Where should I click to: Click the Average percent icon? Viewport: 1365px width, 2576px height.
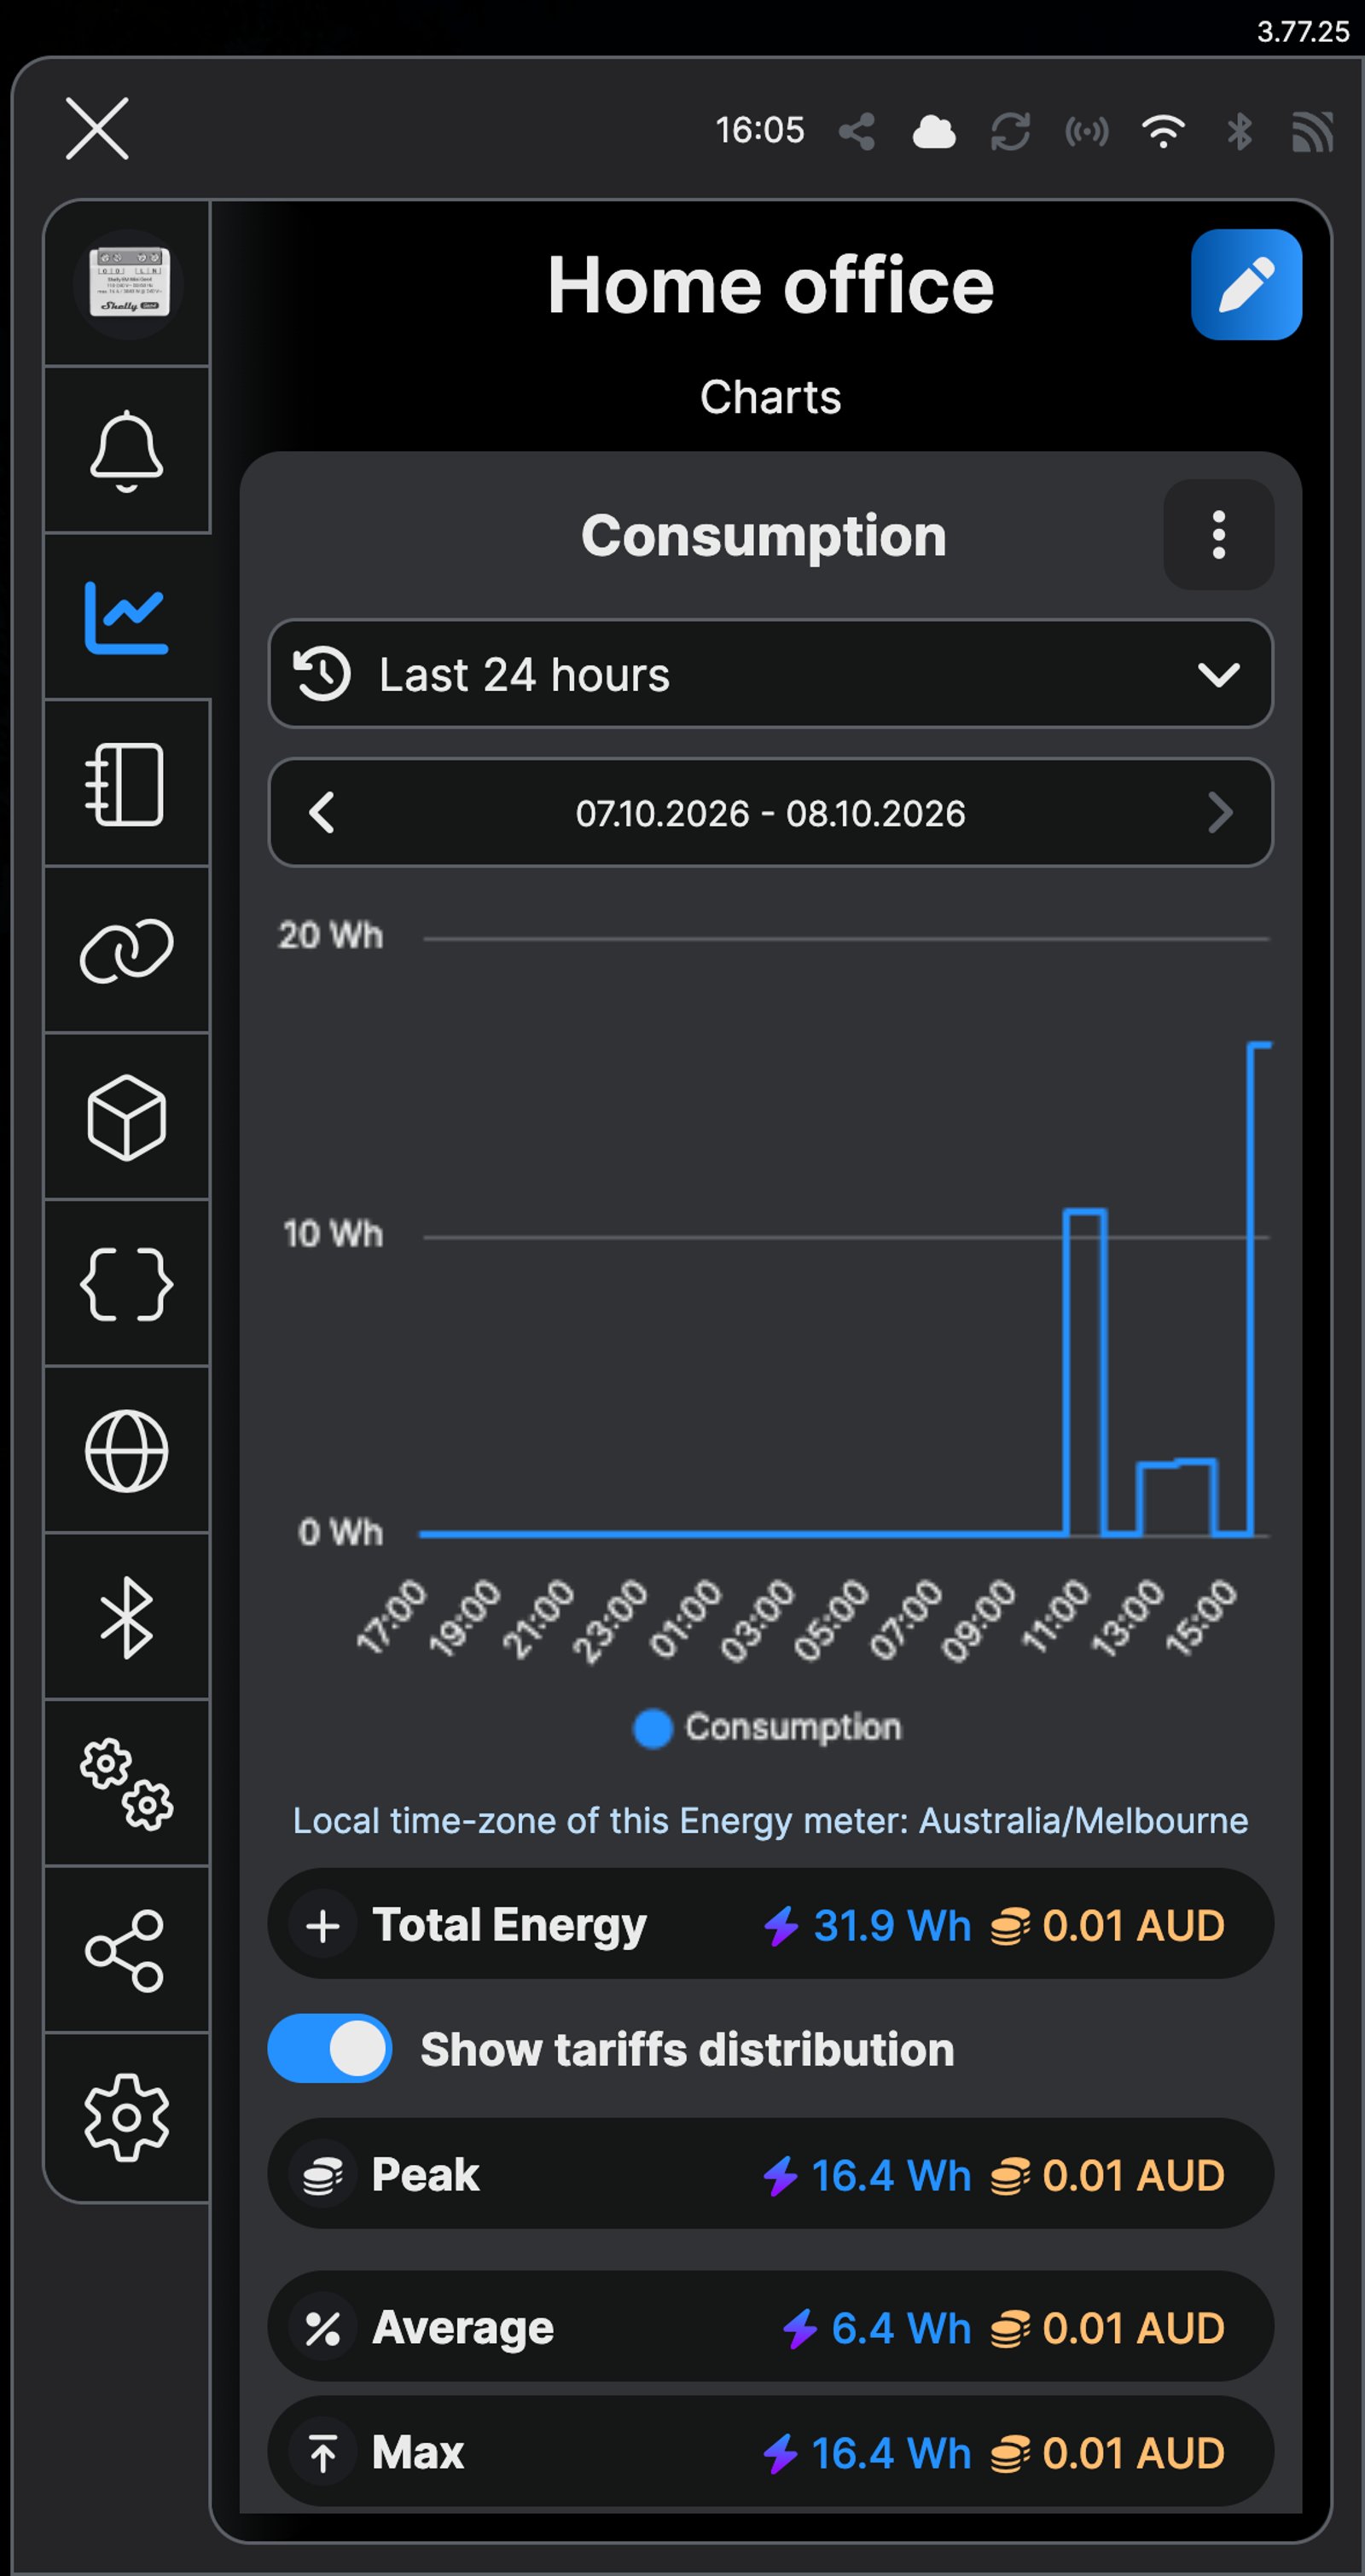[x=323, y=2329]
